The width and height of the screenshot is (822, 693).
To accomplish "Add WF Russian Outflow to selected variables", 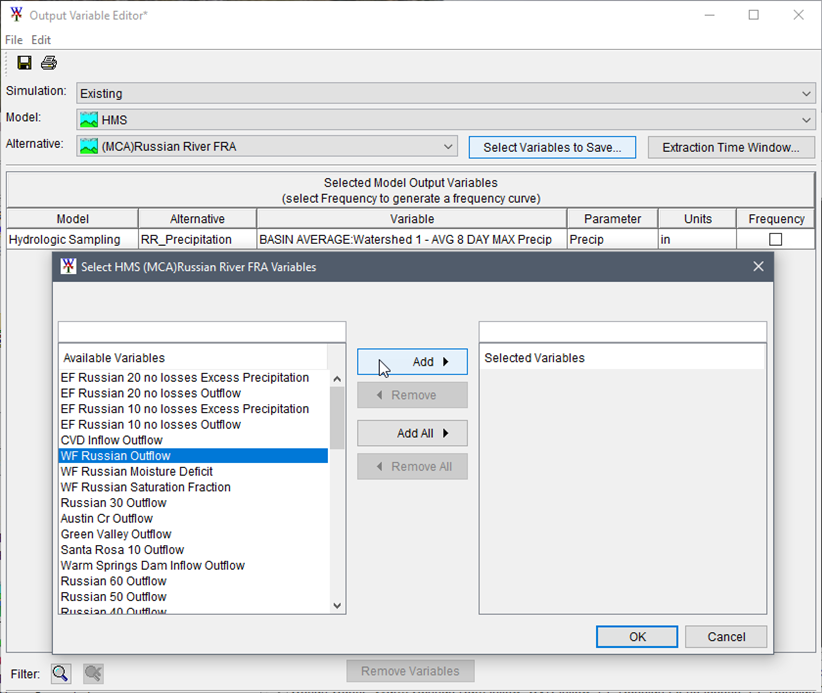I will [412, 362].
